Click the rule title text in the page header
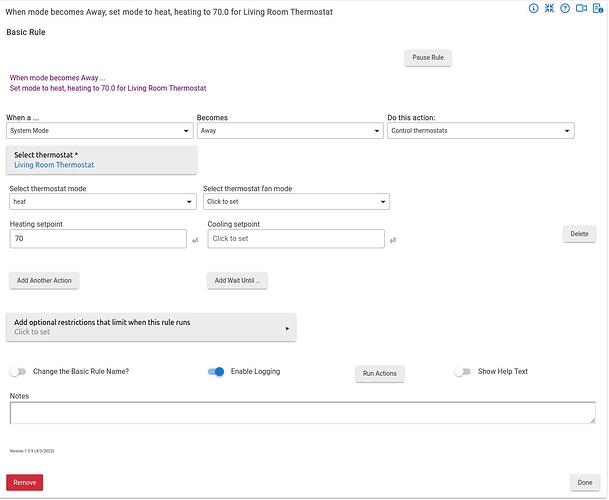 169,12
